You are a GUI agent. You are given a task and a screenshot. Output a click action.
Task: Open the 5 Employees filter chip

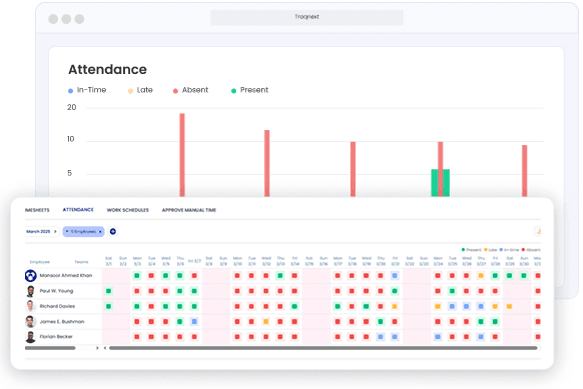(84, 231)
